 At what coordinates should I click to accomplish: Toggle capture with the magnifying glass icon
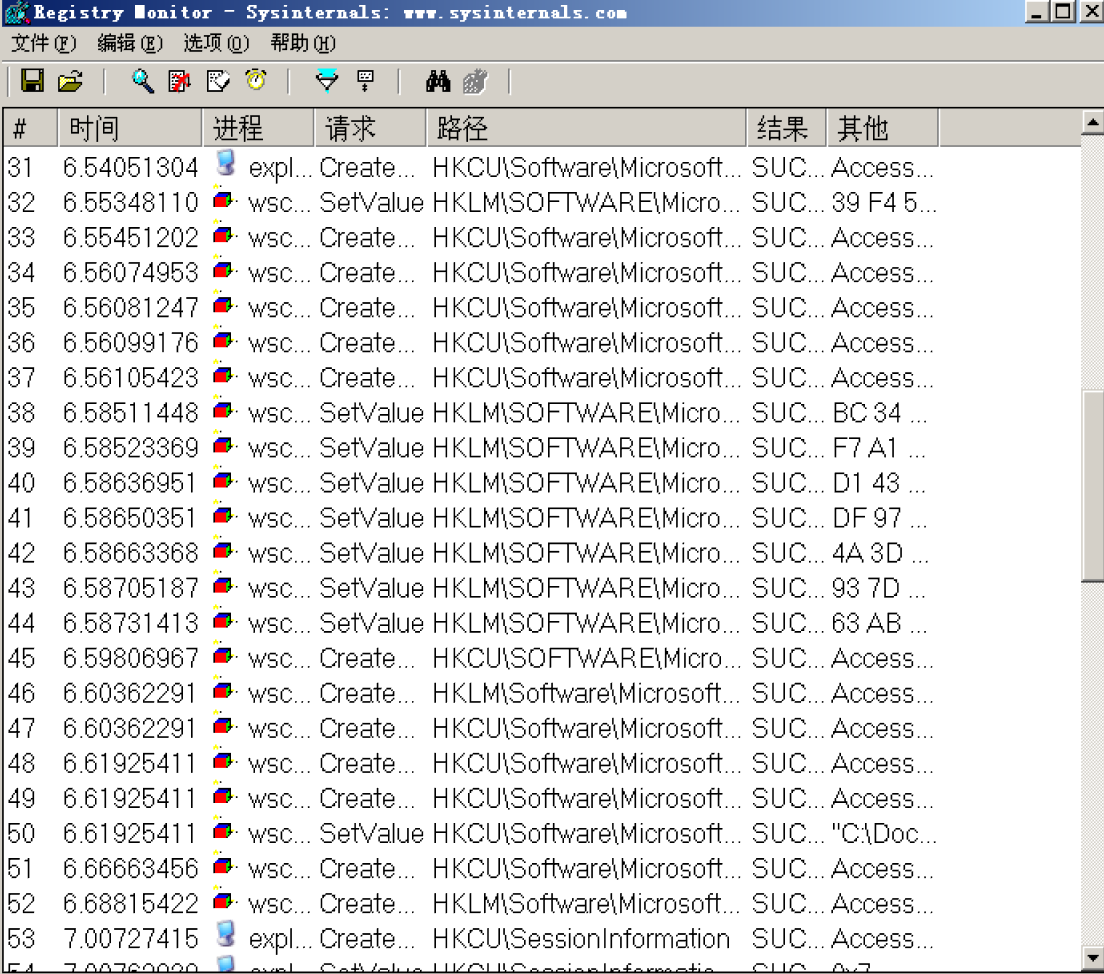143,81
